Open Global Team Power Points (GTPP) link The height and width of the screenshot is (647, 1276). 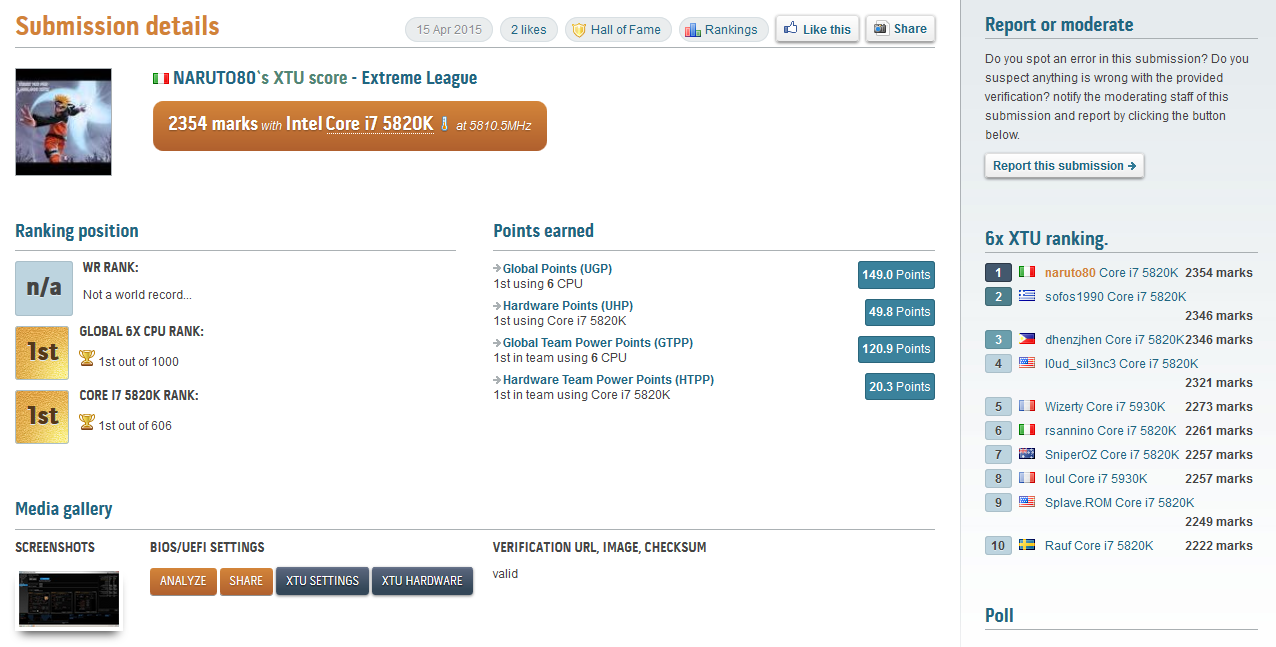click(x=598, y=343)
